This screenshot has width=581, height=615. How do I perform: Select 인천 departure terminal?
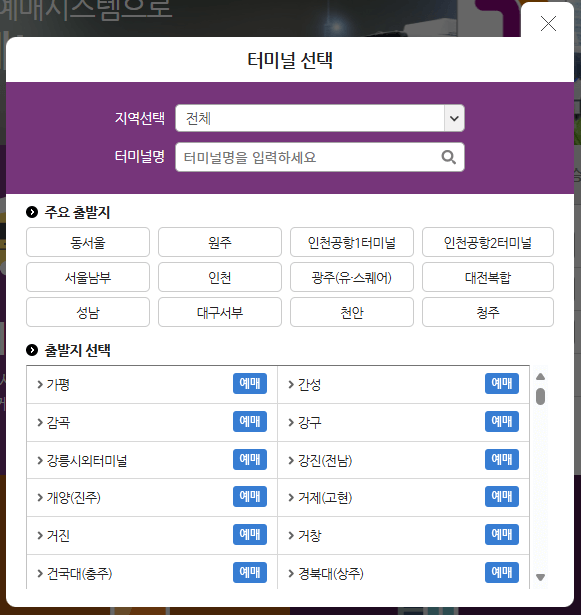tap(220, 277)
